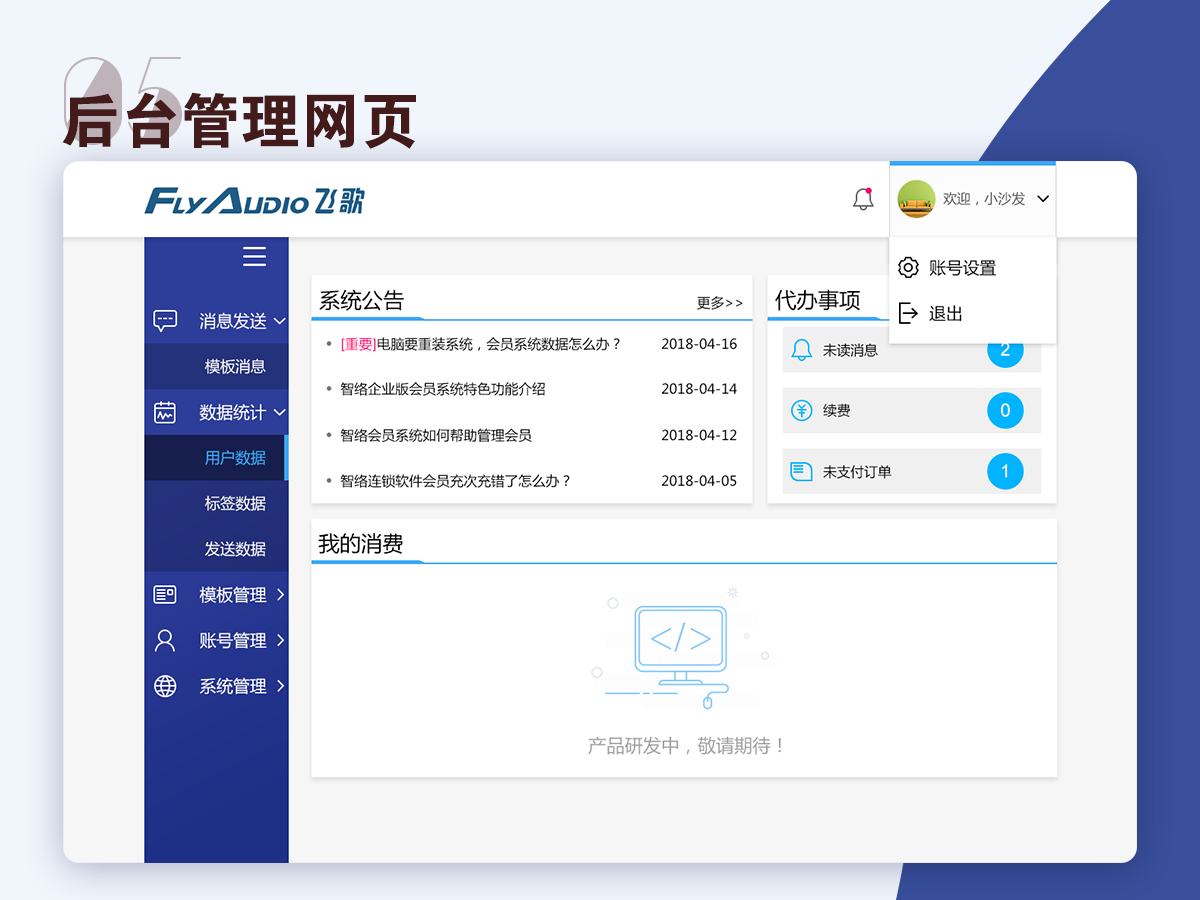Click the bell icon on 未读消息
This screenshot has width=1200, height=900.
coord(801,350)
